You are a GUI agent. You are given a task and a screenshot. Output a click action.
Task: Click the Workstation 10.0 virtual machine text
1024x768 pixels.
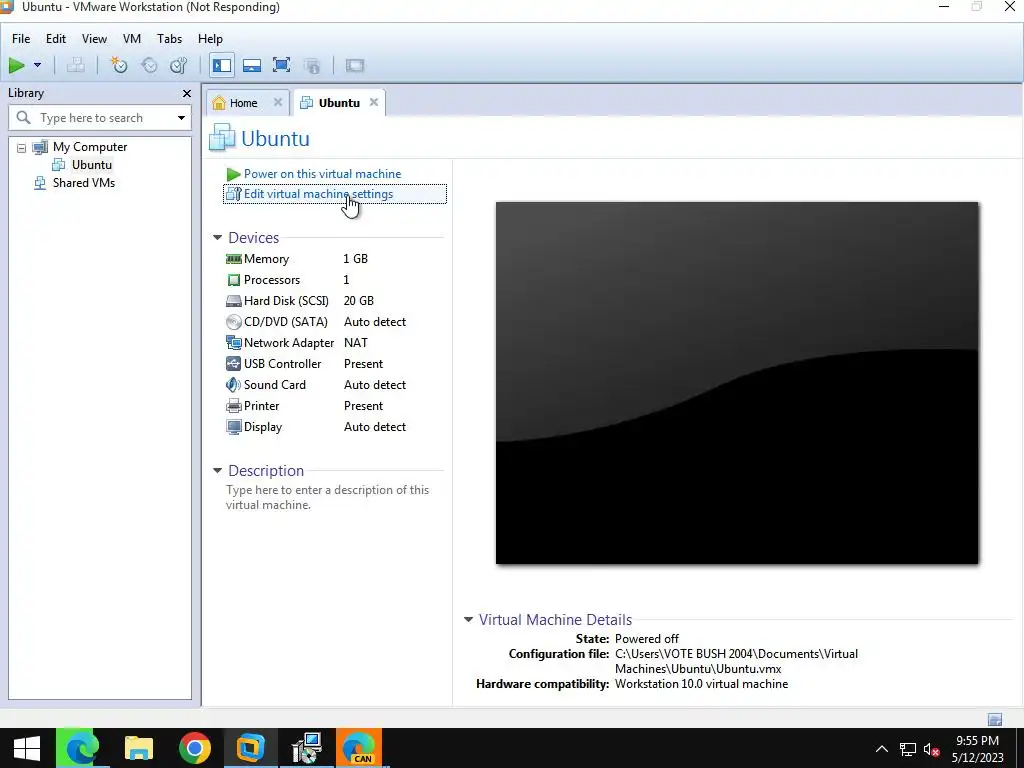[701, 684]
